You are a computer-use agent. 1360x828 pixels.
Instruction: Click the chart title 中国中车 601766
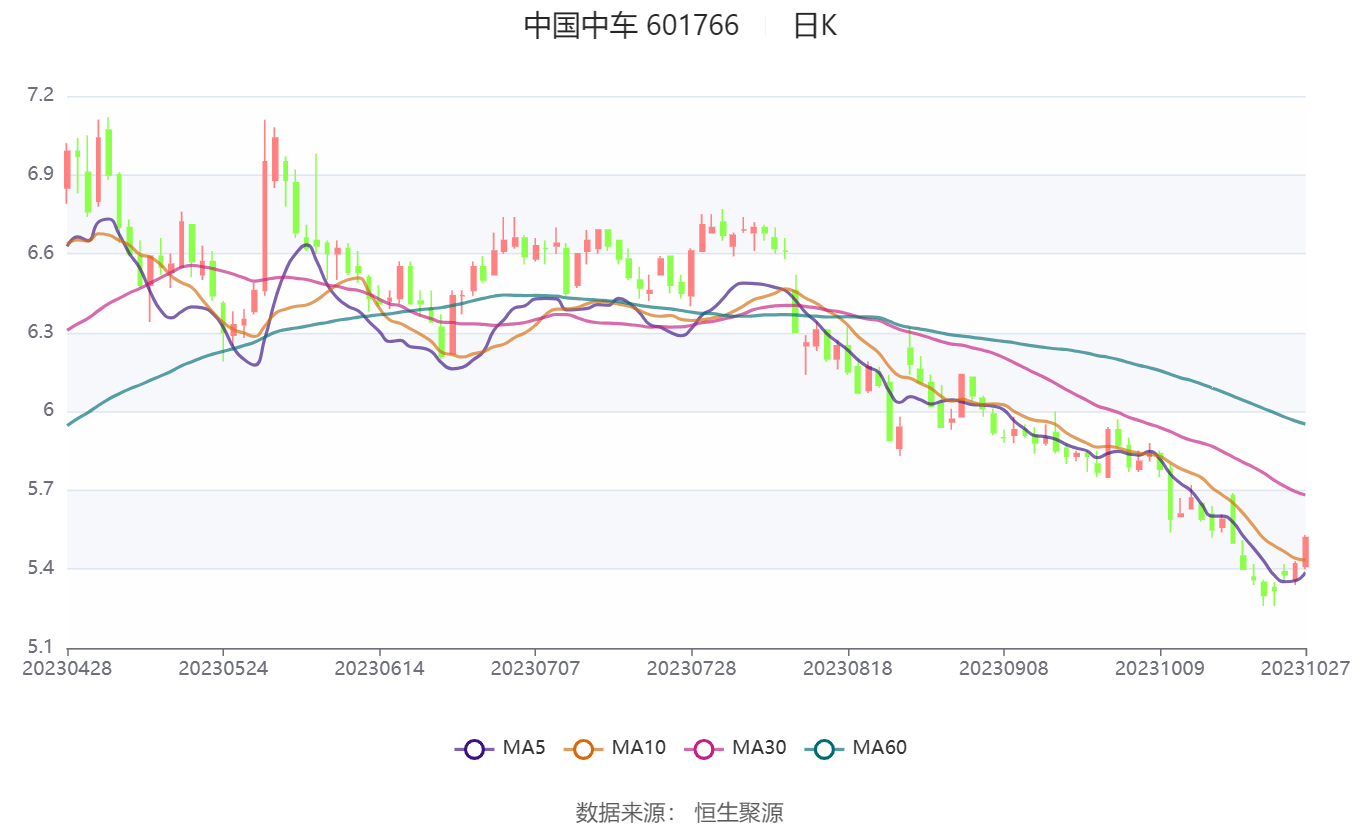[x=631, y=26]
